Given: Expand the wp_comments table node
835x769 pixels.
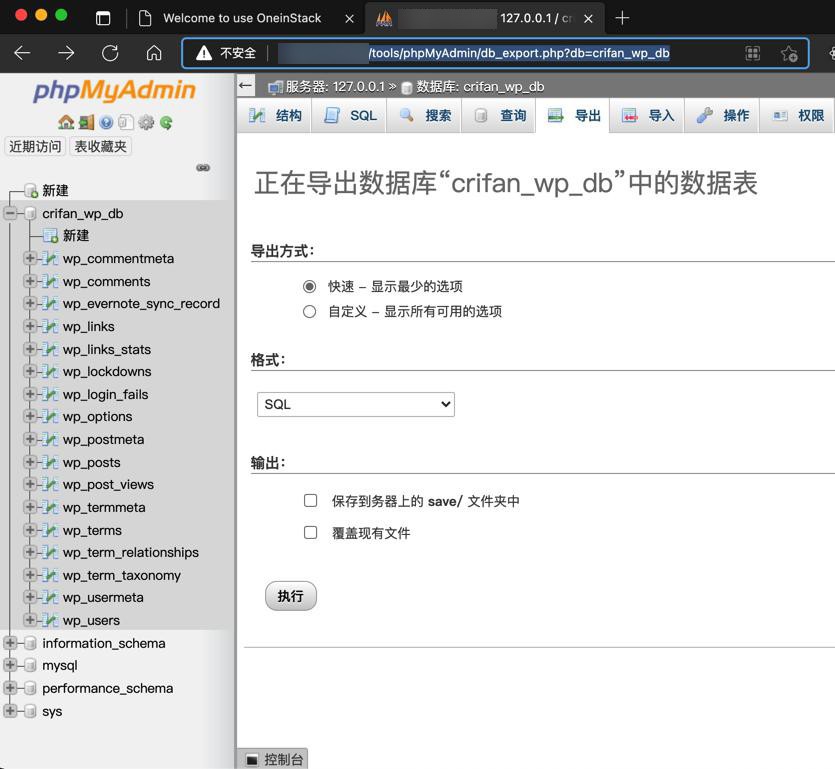Looking at the screenshot, I should click(30, 281).
